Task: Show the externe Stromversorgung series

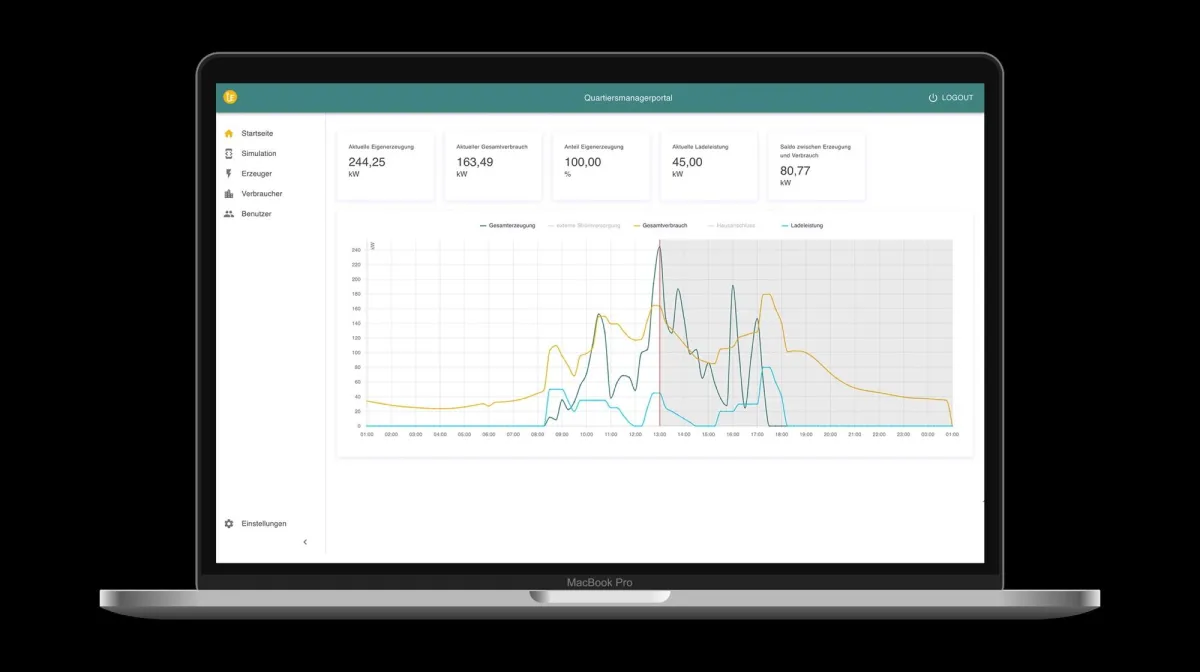Action: [584, 226]
